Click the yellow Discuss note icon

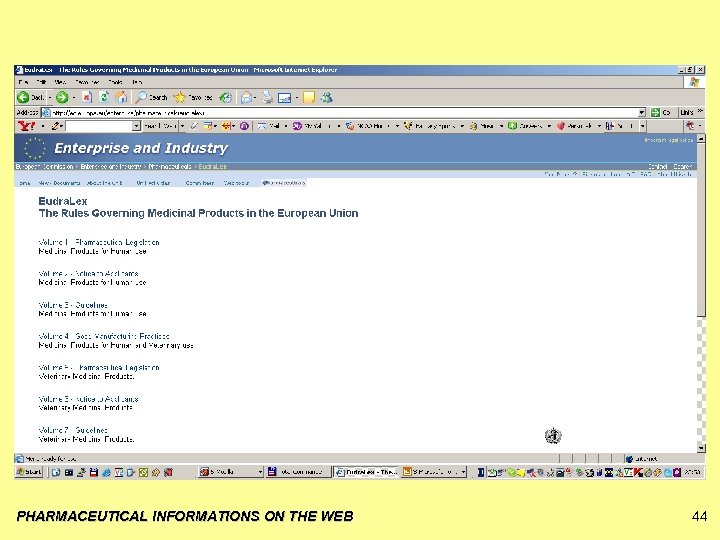(309, 97)
